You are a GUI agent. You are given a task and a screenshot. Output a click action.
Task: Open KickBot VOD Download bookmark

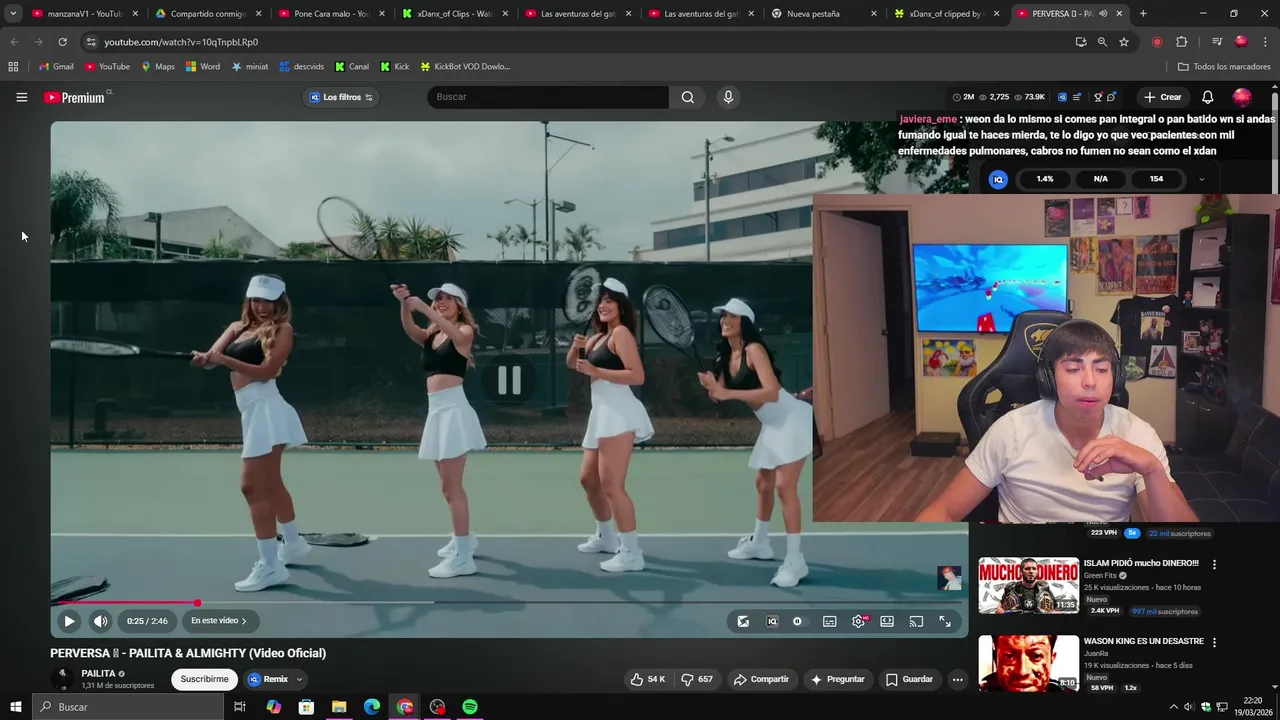[x=465, y=67]
